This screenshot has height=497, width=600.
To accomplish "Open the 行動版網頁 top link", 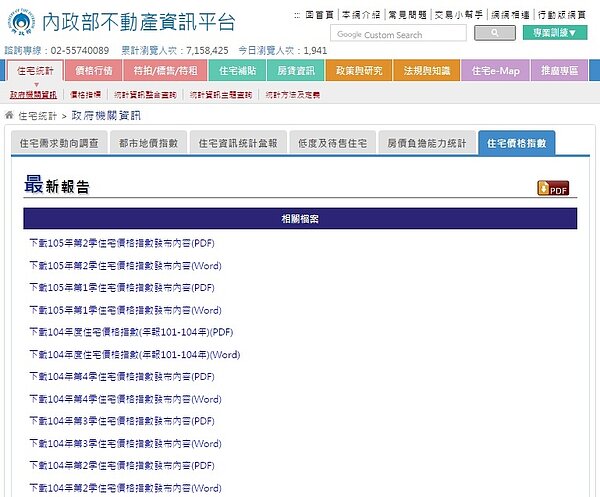I will click(562, 15).
